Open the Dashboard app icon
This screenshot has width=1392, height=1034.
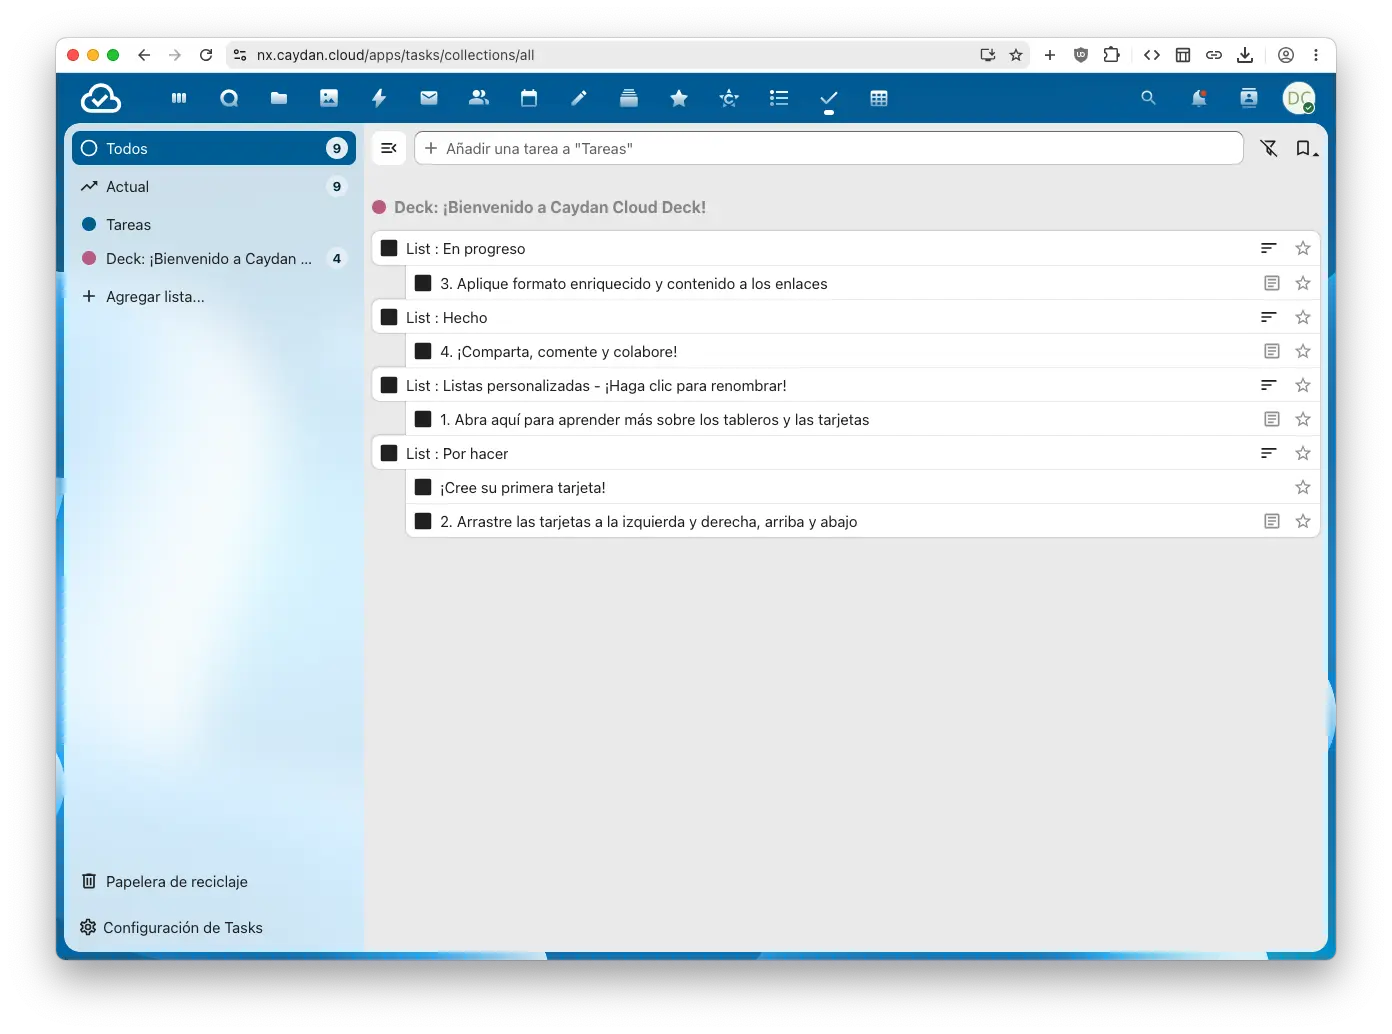(x=179, y=98)
